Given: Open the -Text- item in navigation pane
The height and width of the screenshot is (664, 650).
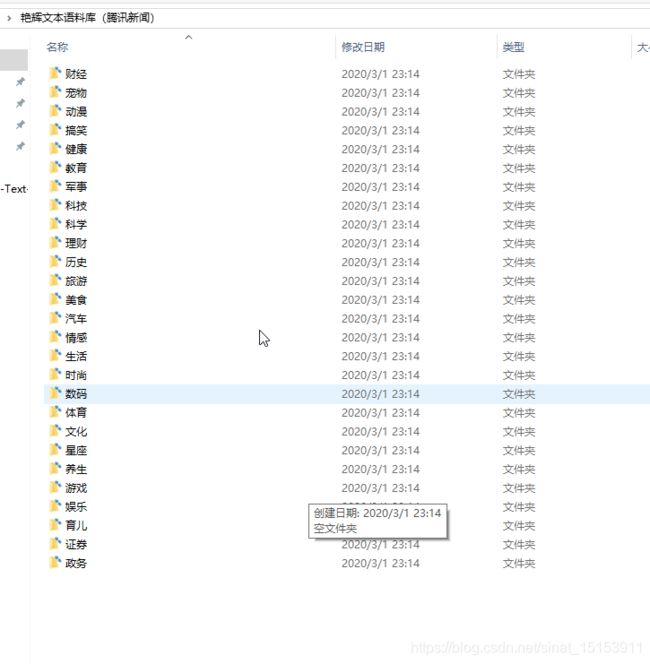Looking at the screenshot, I should tap(14, 189).
